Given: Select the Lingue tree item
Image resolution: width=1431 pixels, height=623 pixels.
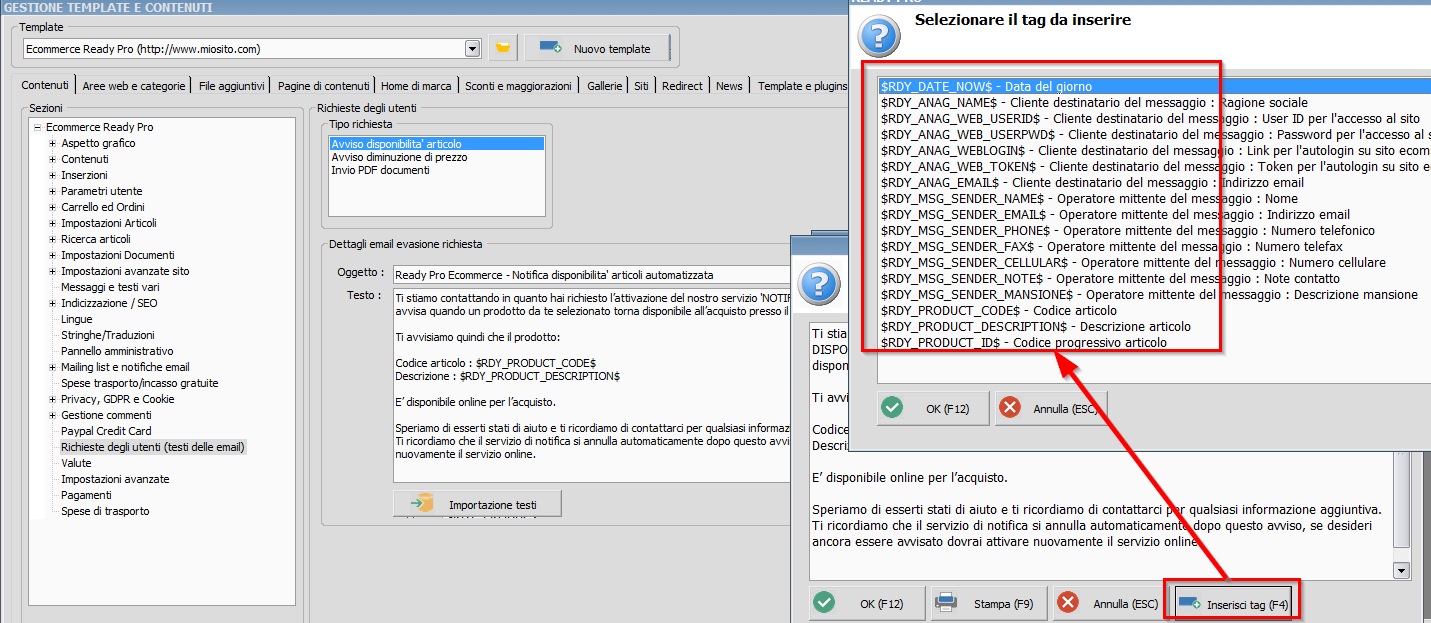Looking at the screenshot, I should point(76,319).
